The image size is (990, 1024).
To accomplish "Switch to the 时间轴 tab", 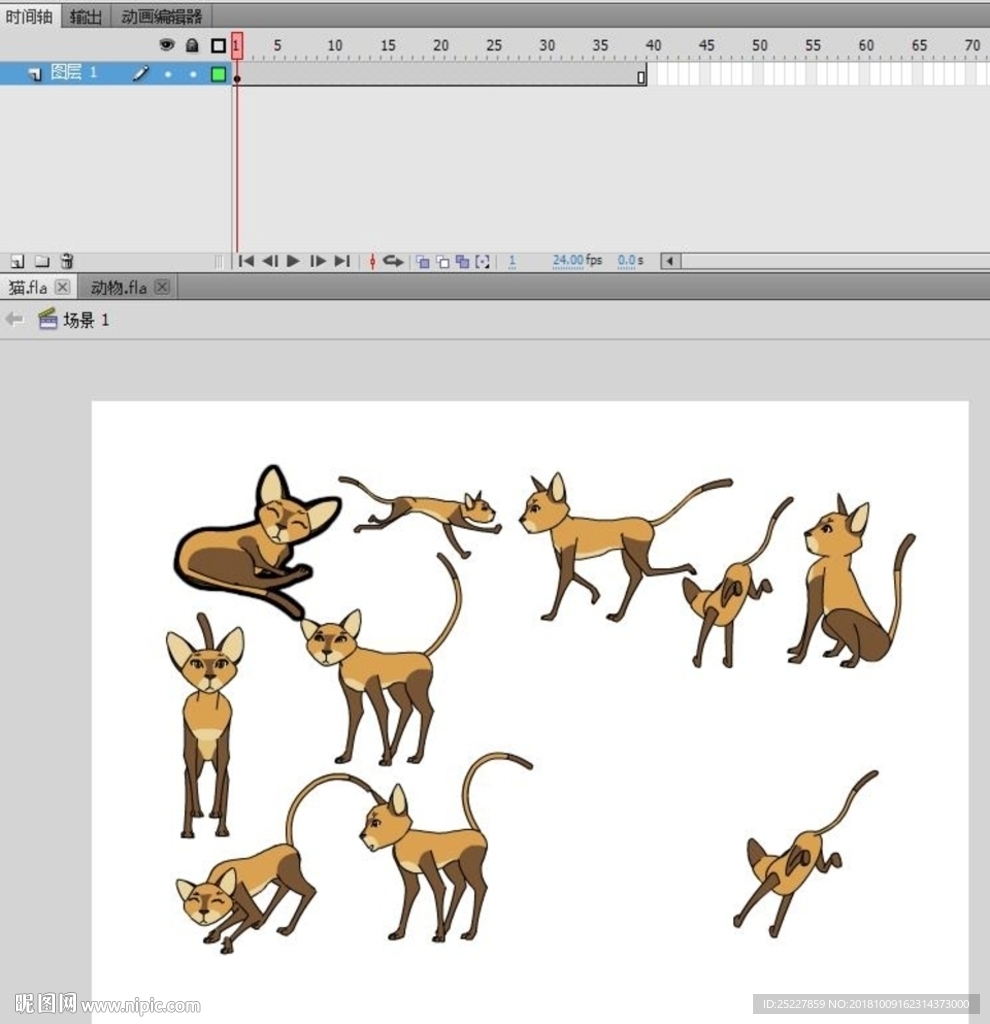I will point(29,16).
